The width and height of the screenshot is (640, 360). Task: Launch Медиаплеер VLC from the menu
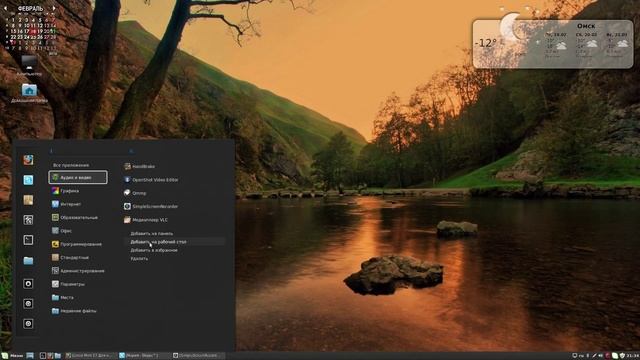(x=146, y=220)
